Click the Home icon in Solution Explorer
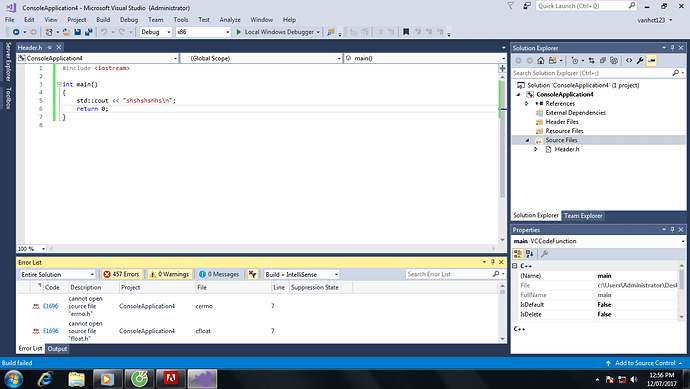Screen dimensions: 690x389 [x=540, y=61]
